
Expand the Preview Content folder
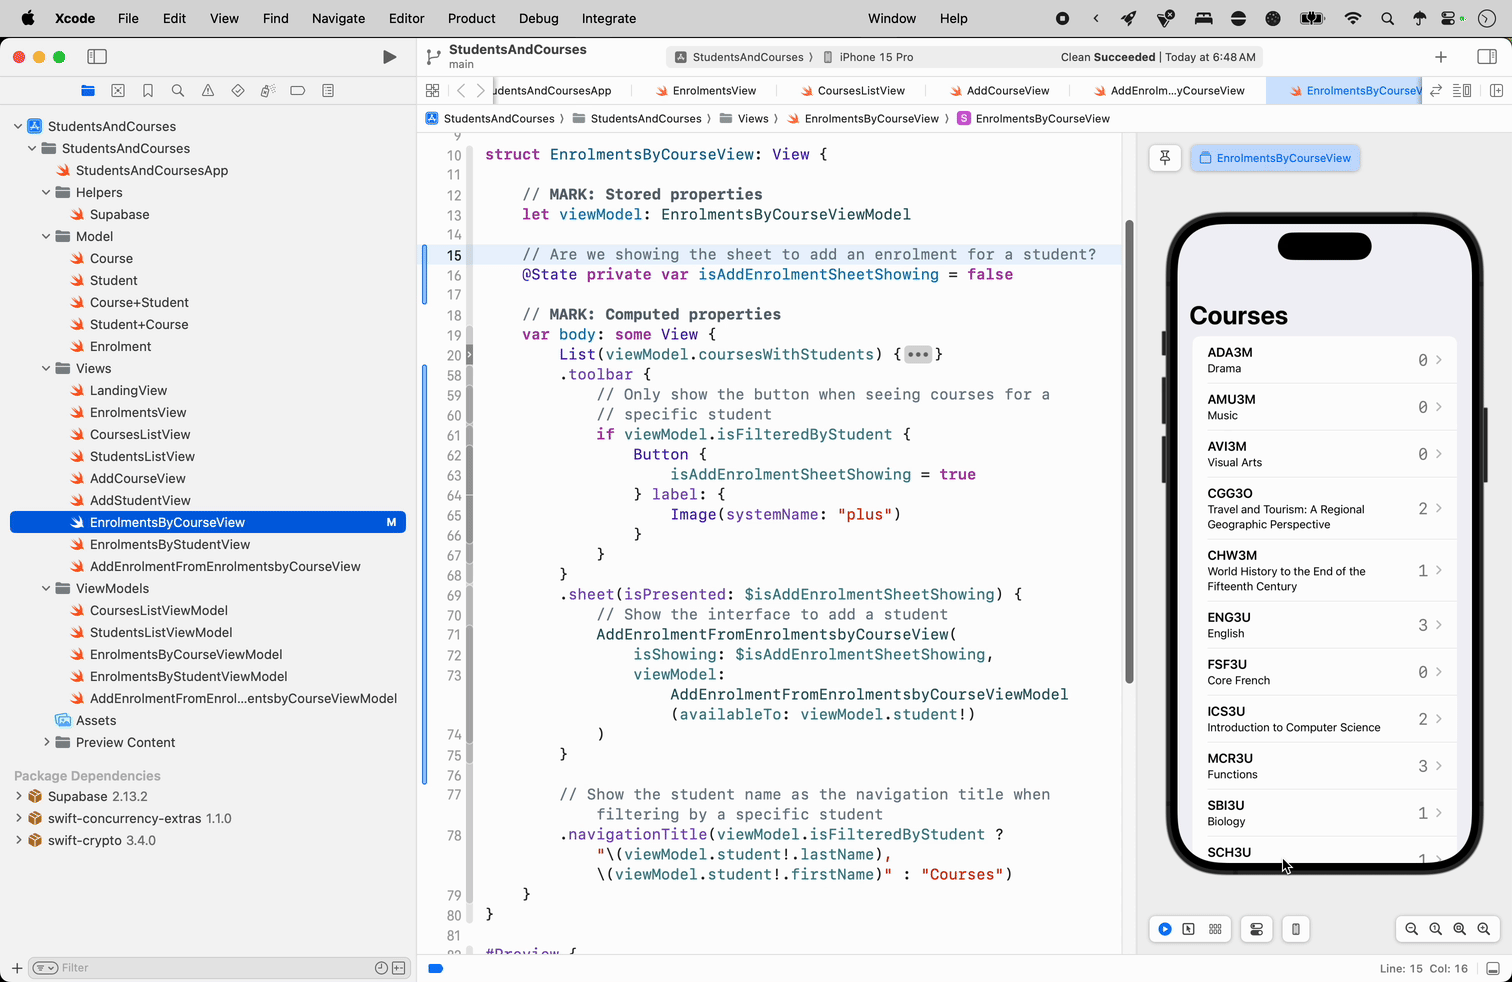tap(46, 743)
